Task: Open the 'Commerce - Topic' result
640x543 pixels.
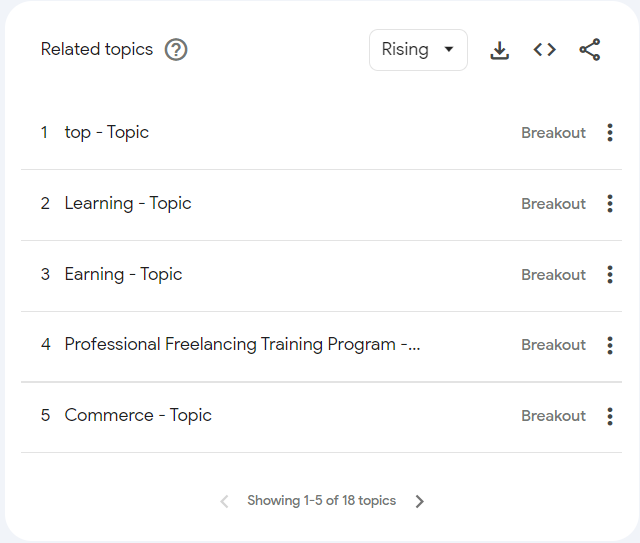Action: pos(138,415)
